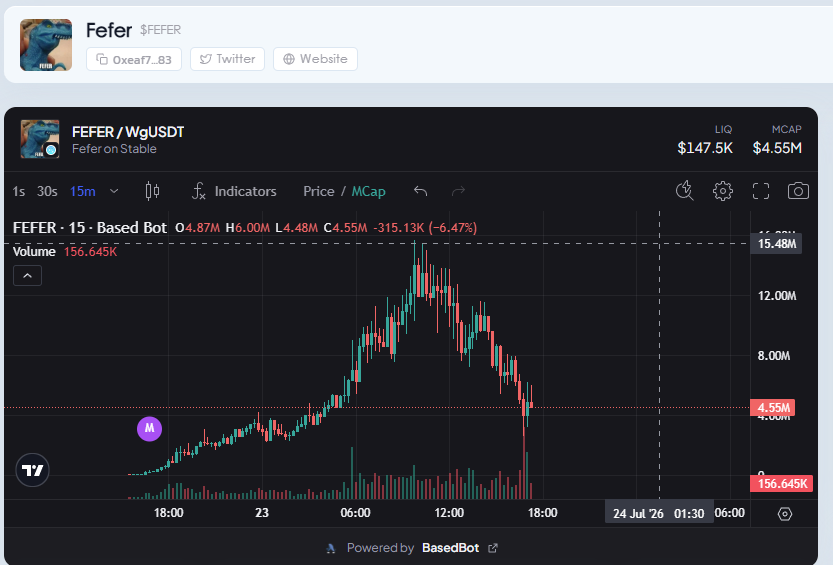Click the $FEFER ticker text
This screenshot has height=565, width=833.
tap(160, 30)
